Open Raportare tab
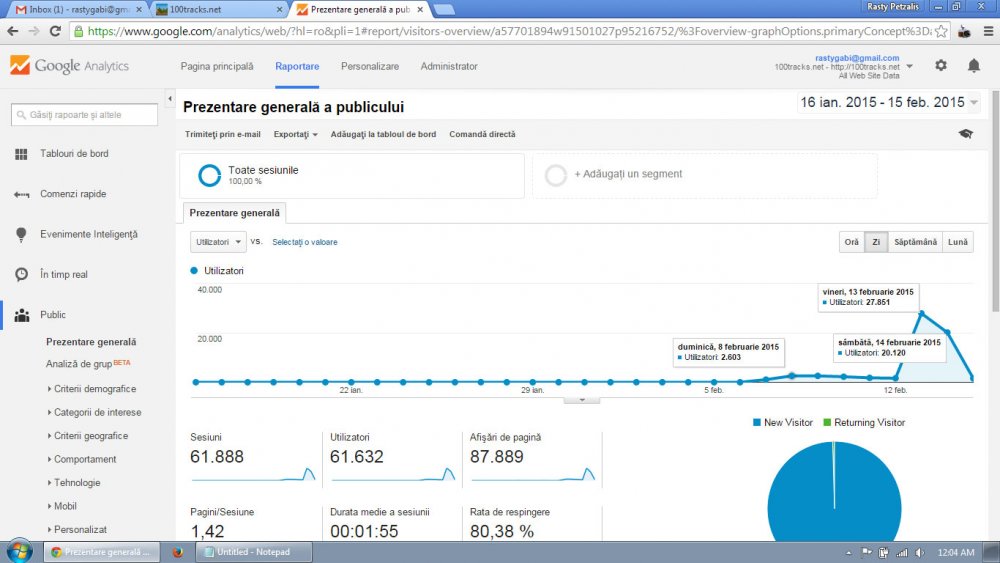The image size is (1000, 563). point(297,66)
